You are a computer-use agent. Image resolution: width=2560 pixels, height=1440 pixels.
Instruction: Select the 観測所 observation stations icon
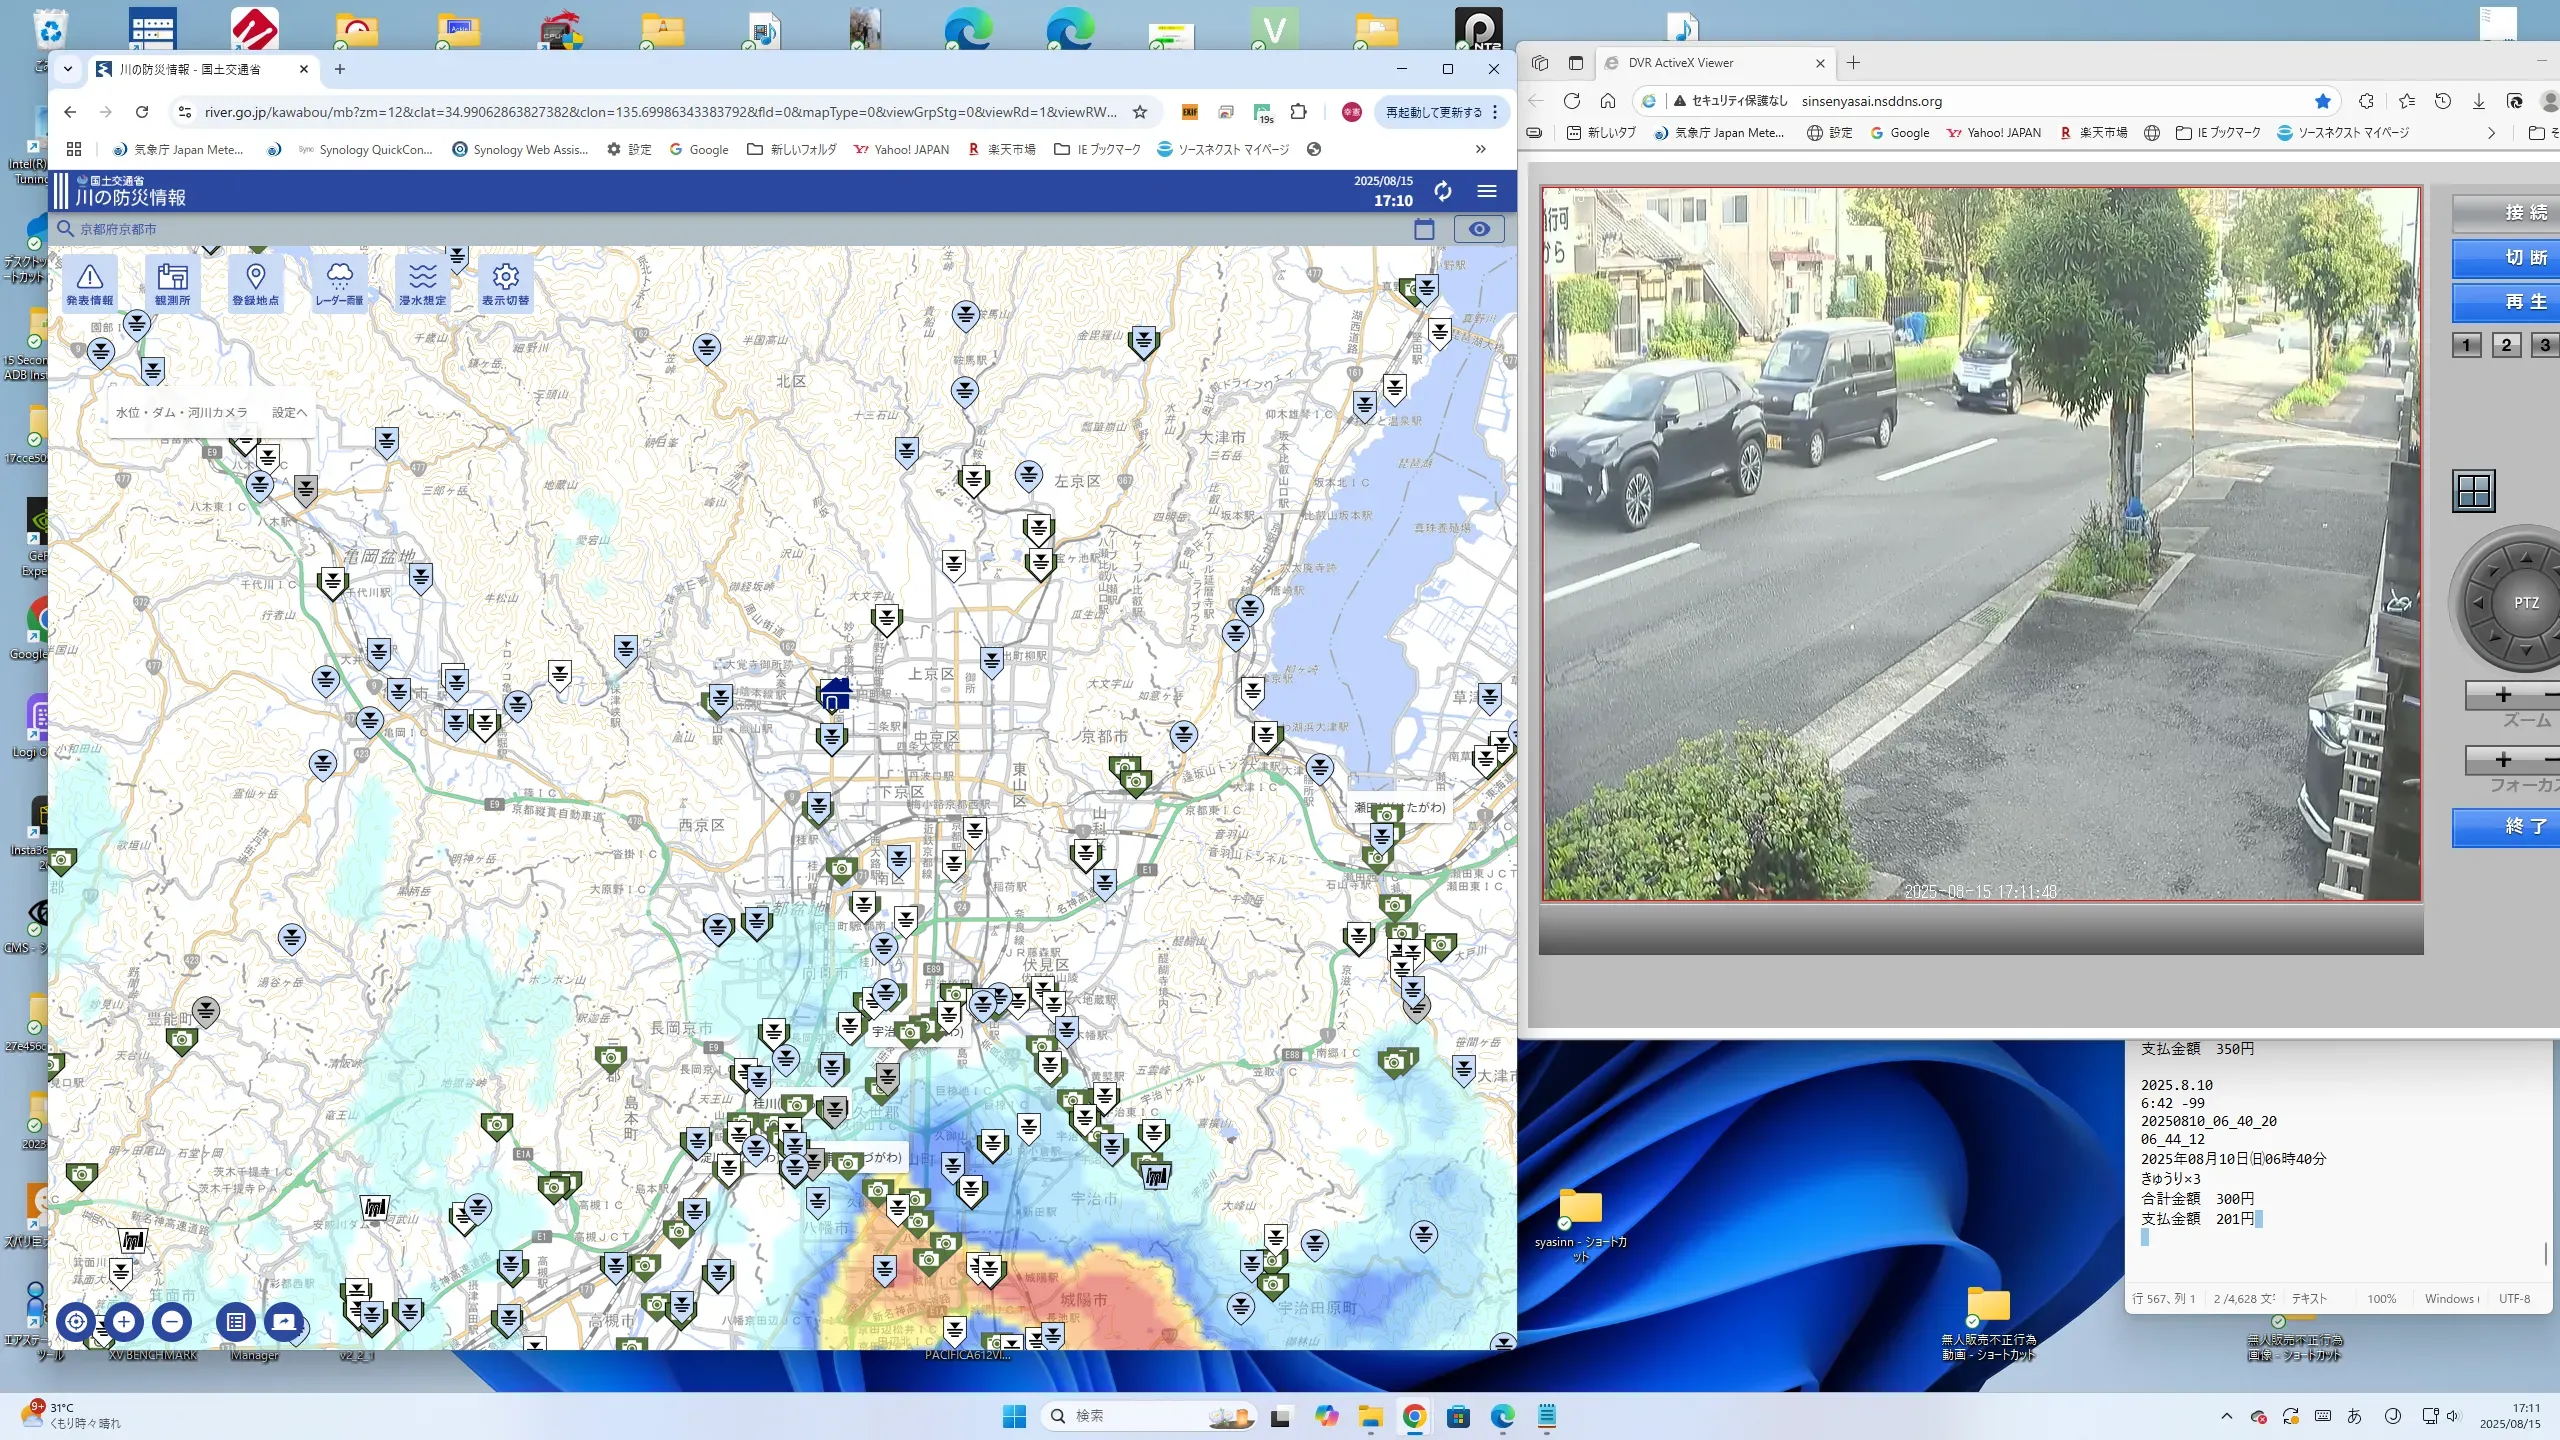172,283
